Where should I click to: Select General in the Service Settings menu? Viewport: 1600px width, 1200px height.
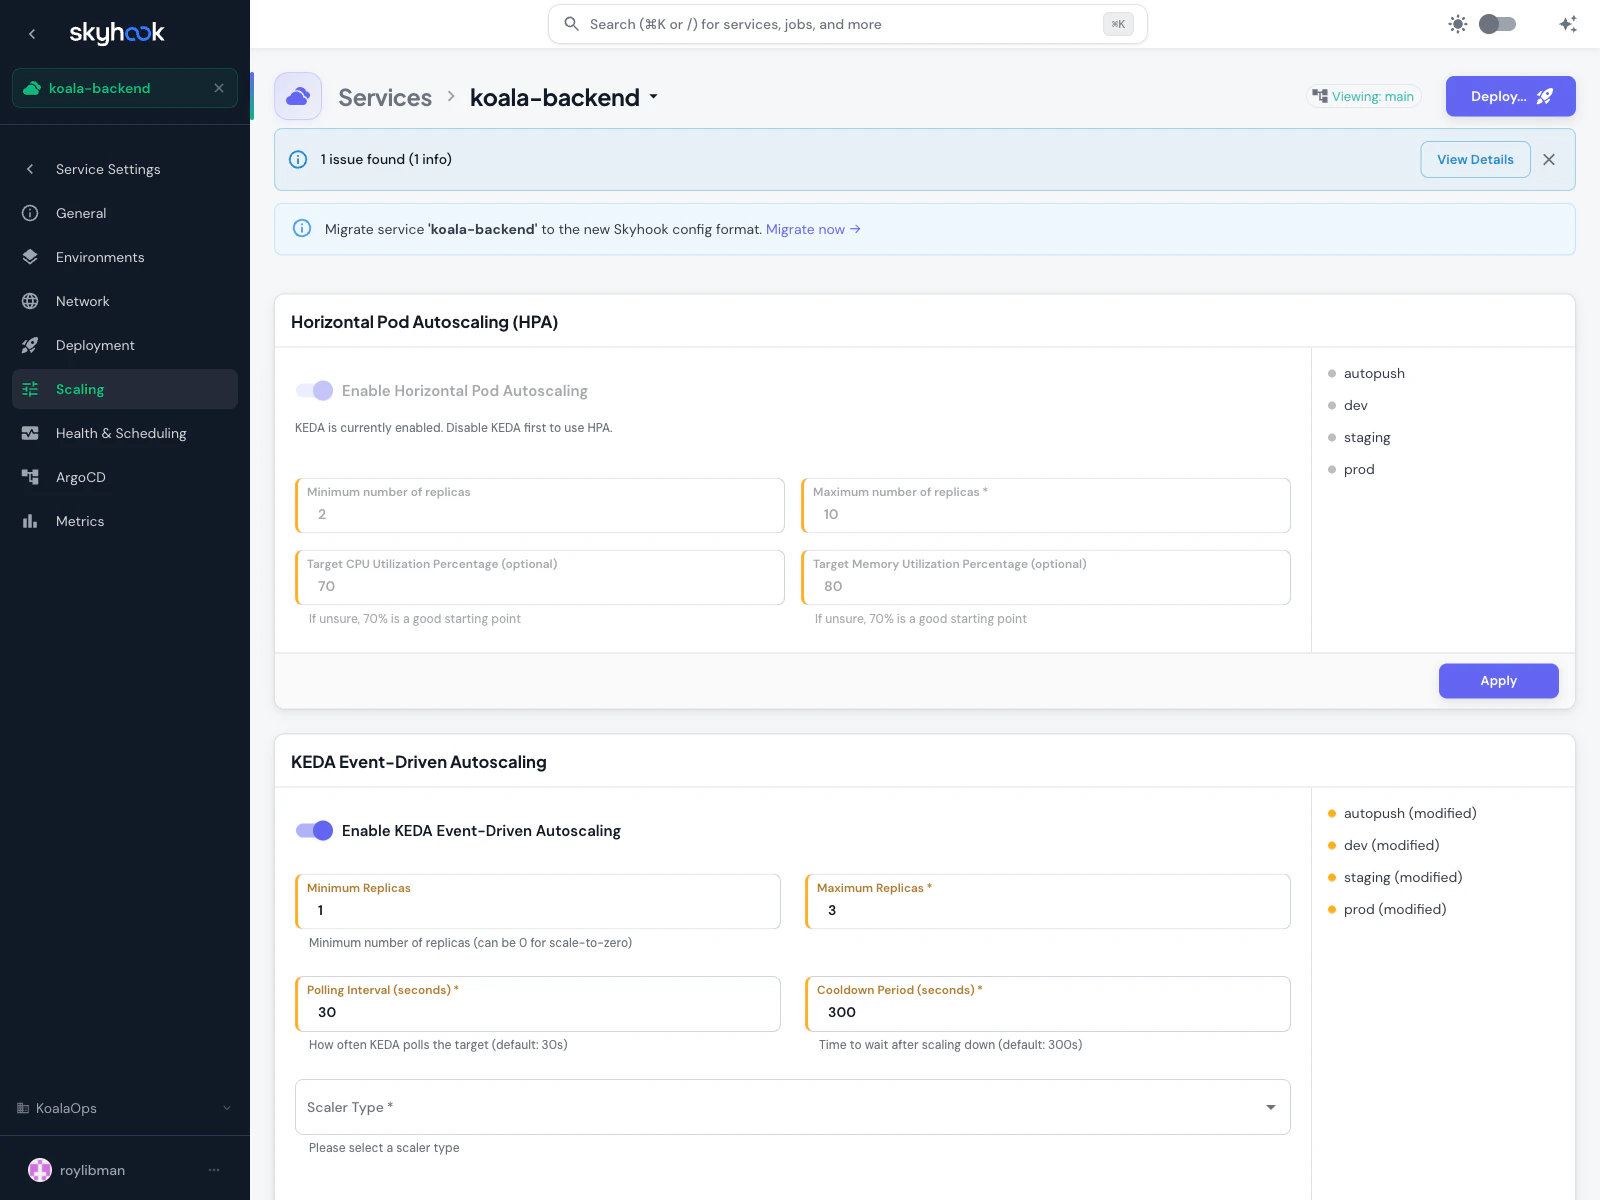[81, 213]
